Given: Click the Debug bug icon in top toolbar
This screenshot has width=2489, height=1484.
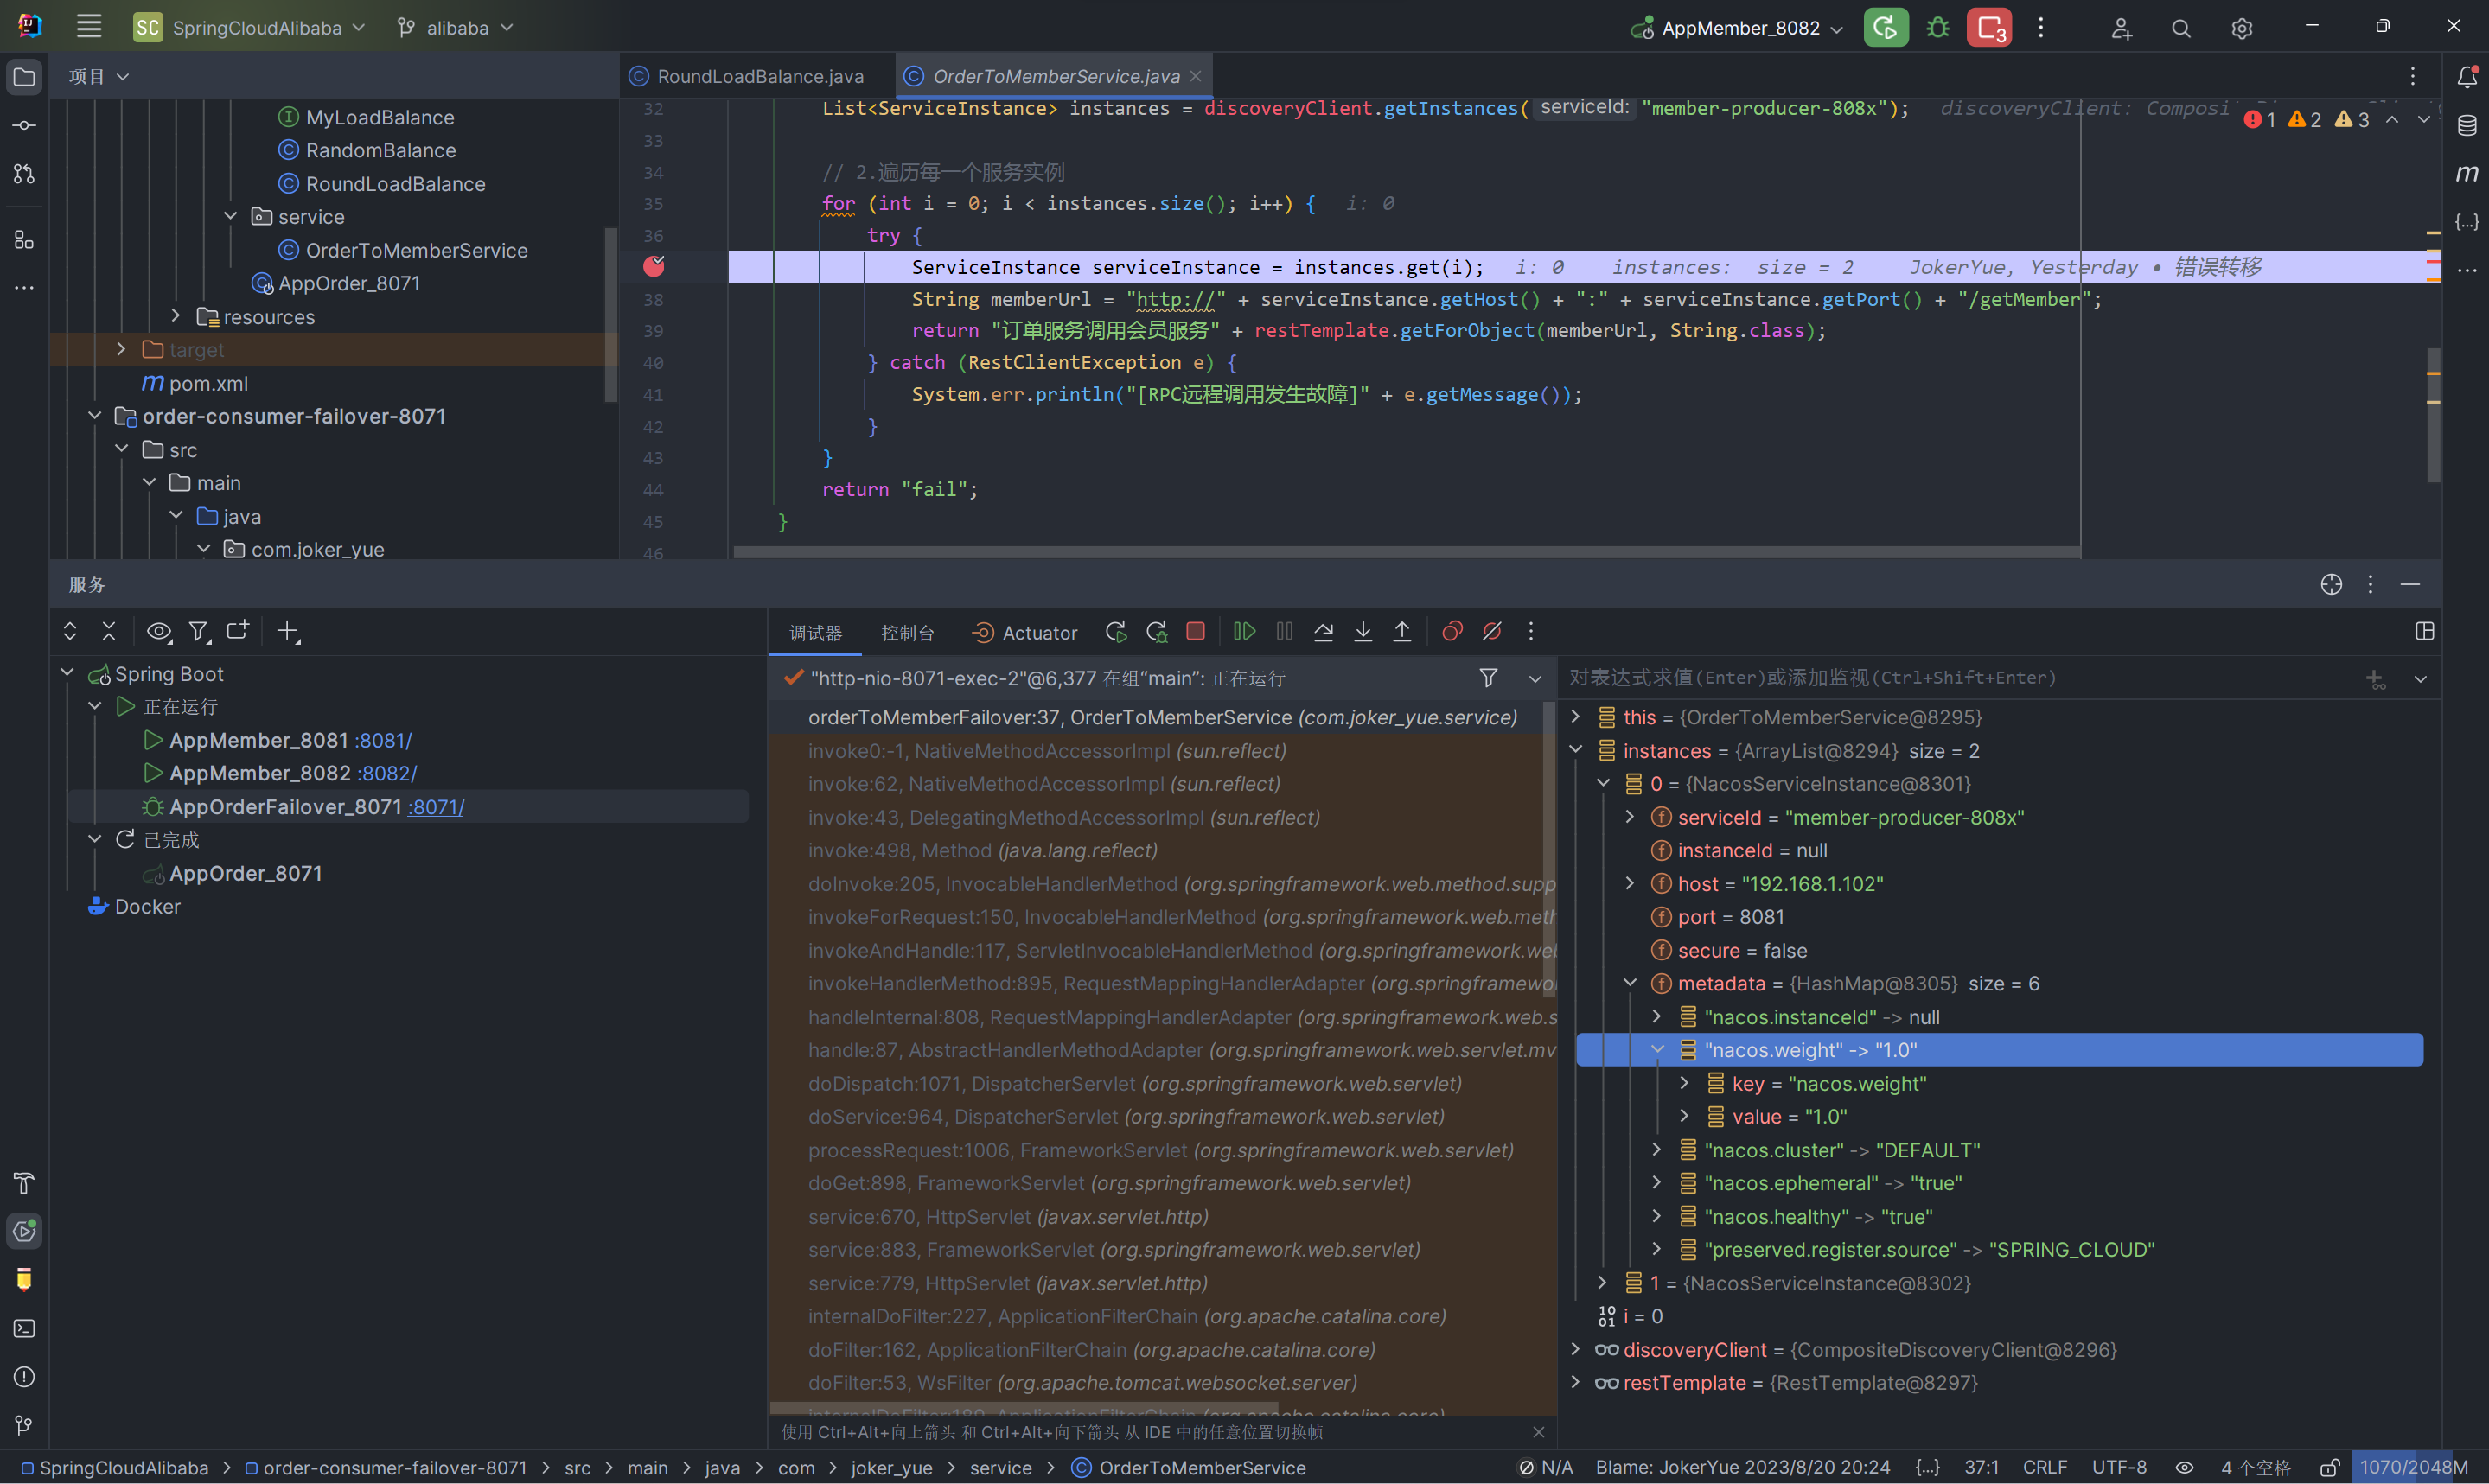Looking at the screenshot, I should click(1937, 28).
